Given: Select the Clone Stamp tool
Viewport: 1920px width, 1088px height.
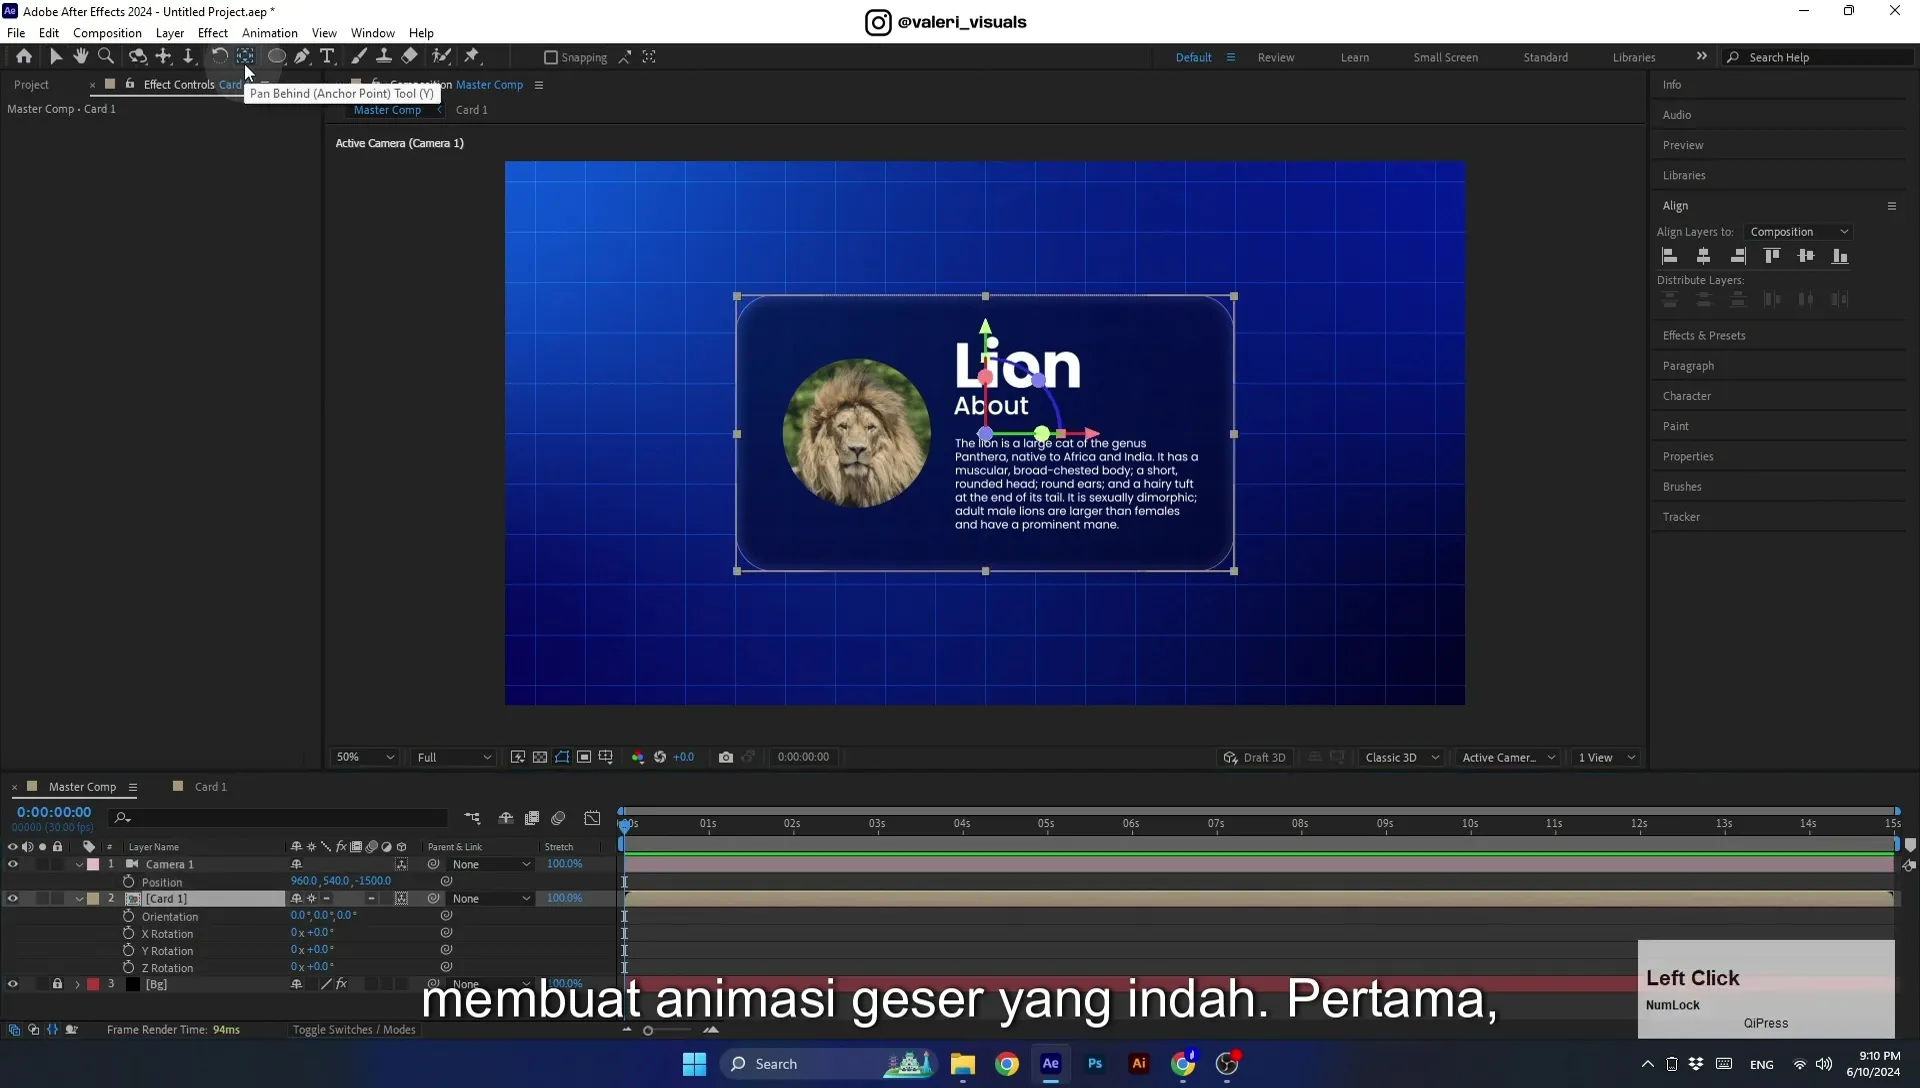Looking at the screenshot, I should click(x=384, y=57).
